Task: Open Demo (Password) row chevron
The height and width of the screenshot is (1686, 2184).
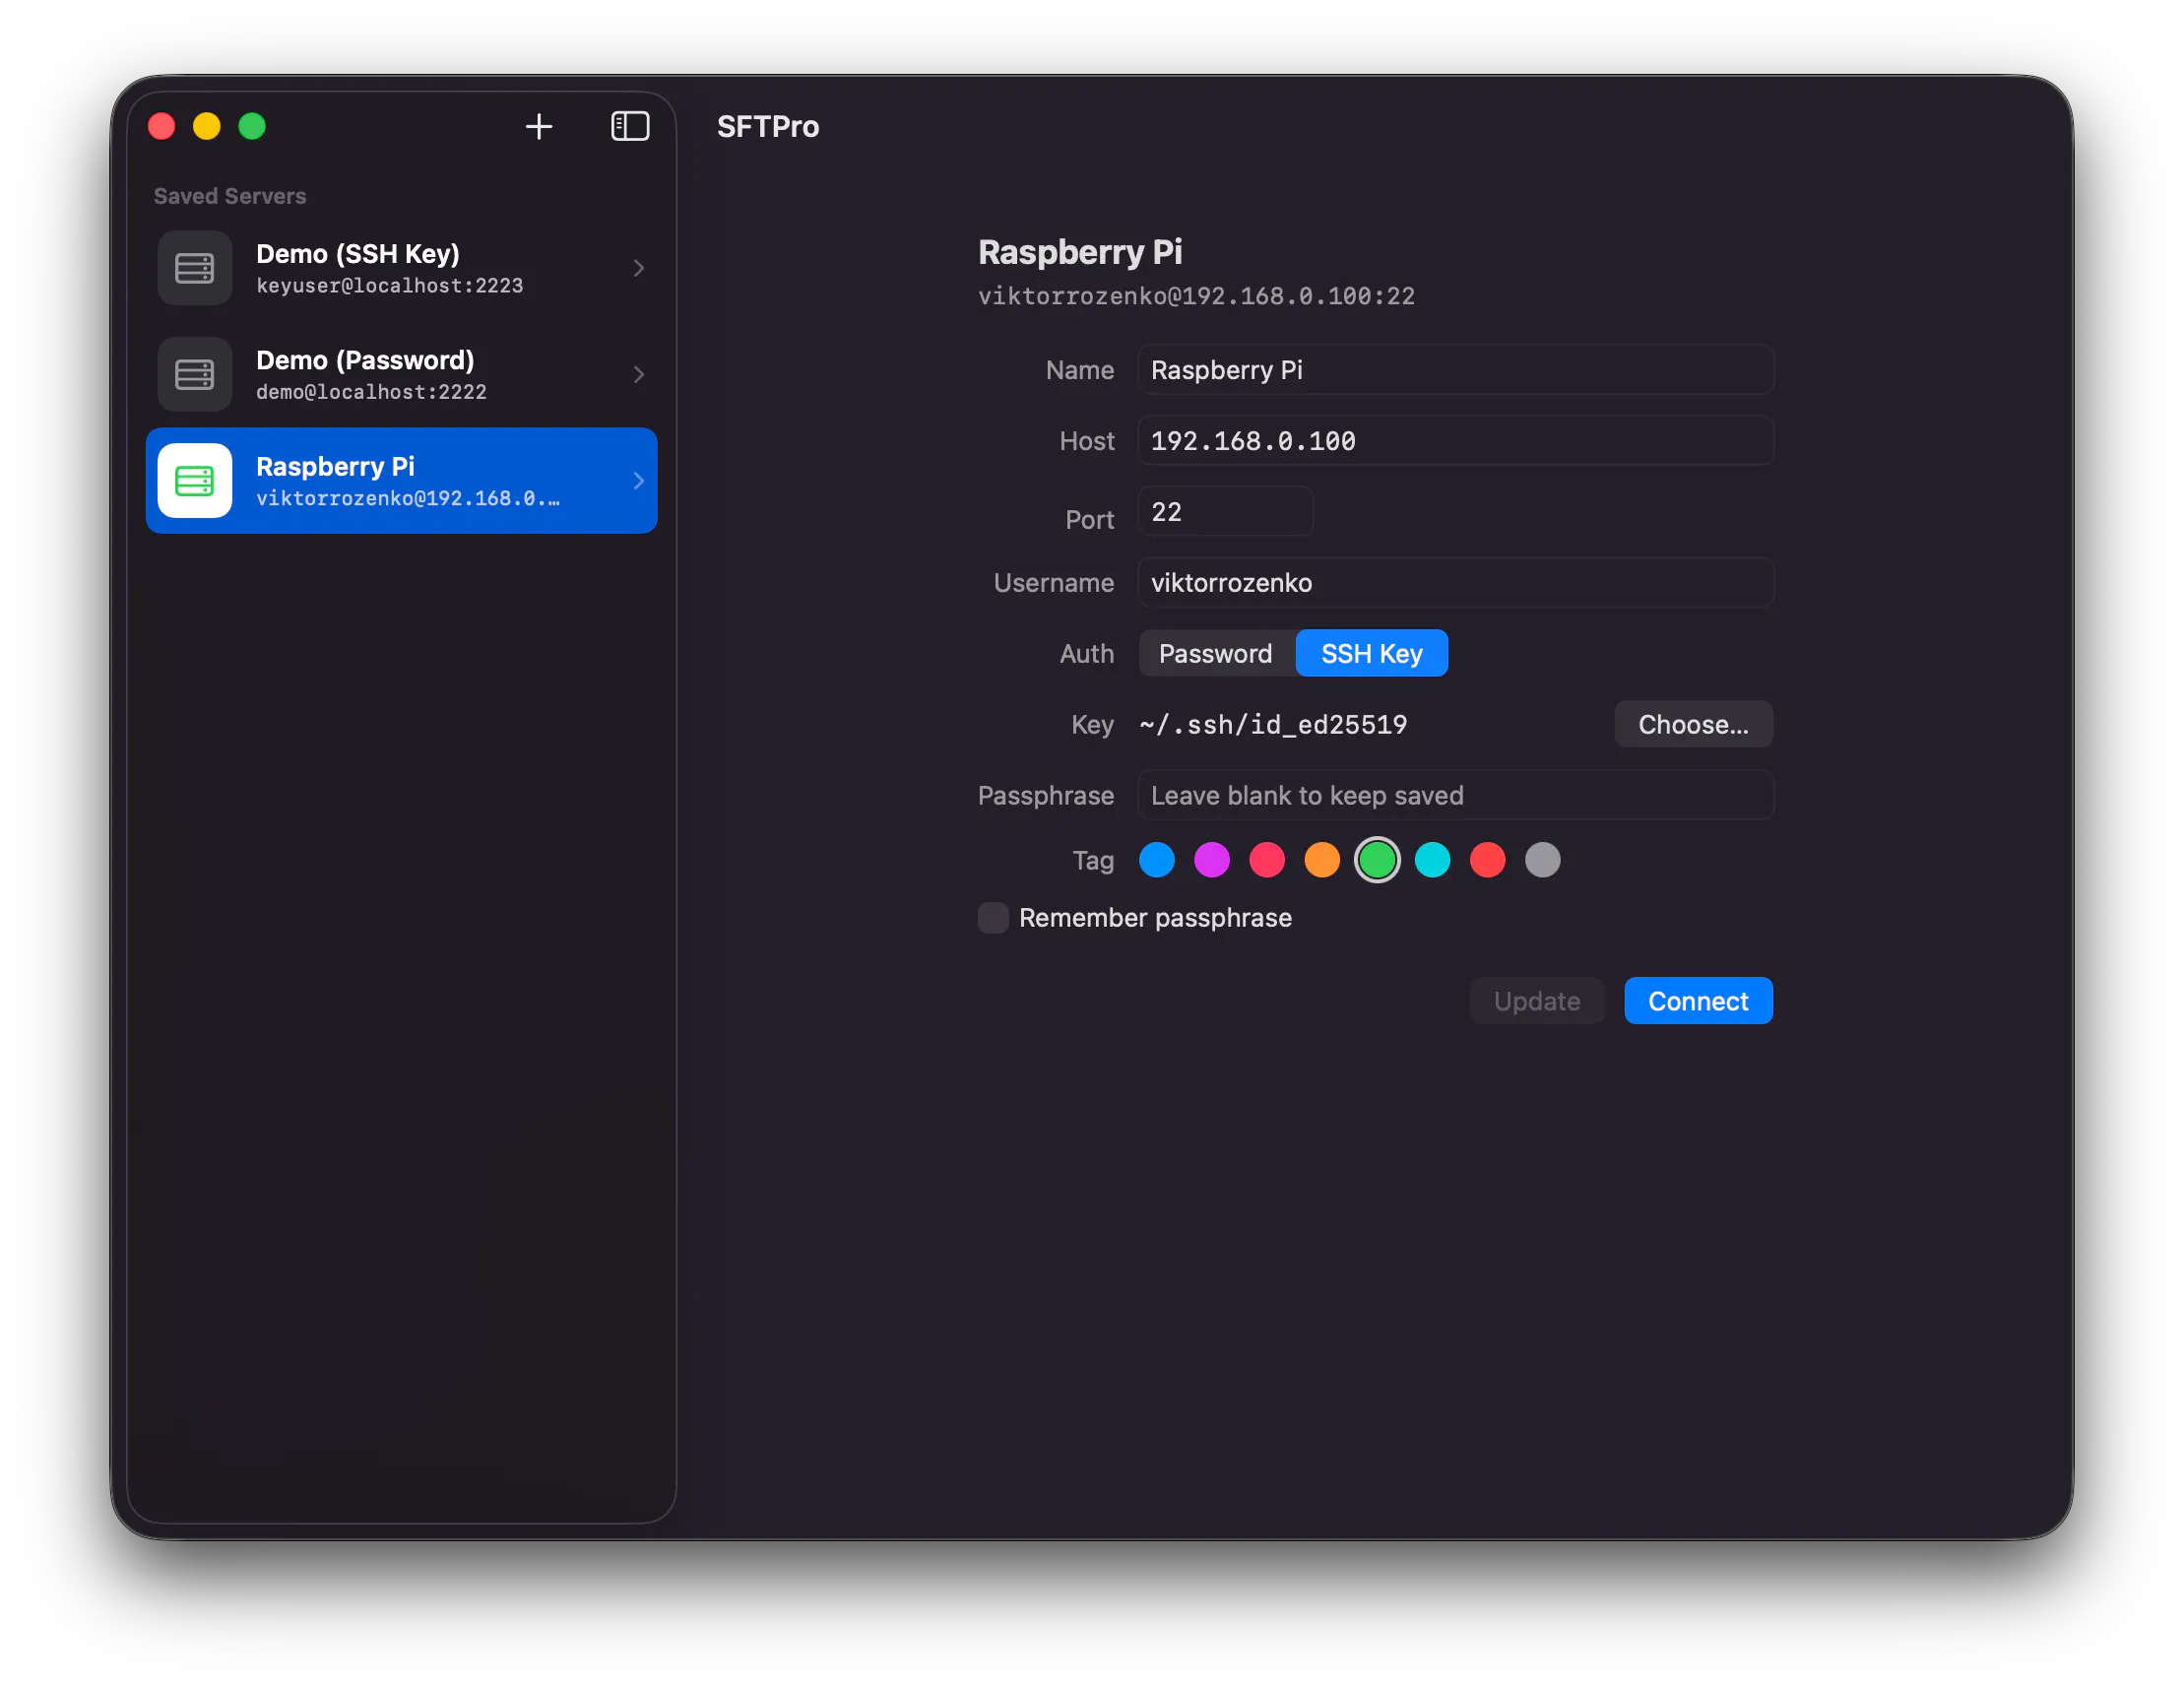Action: point(639,374)
